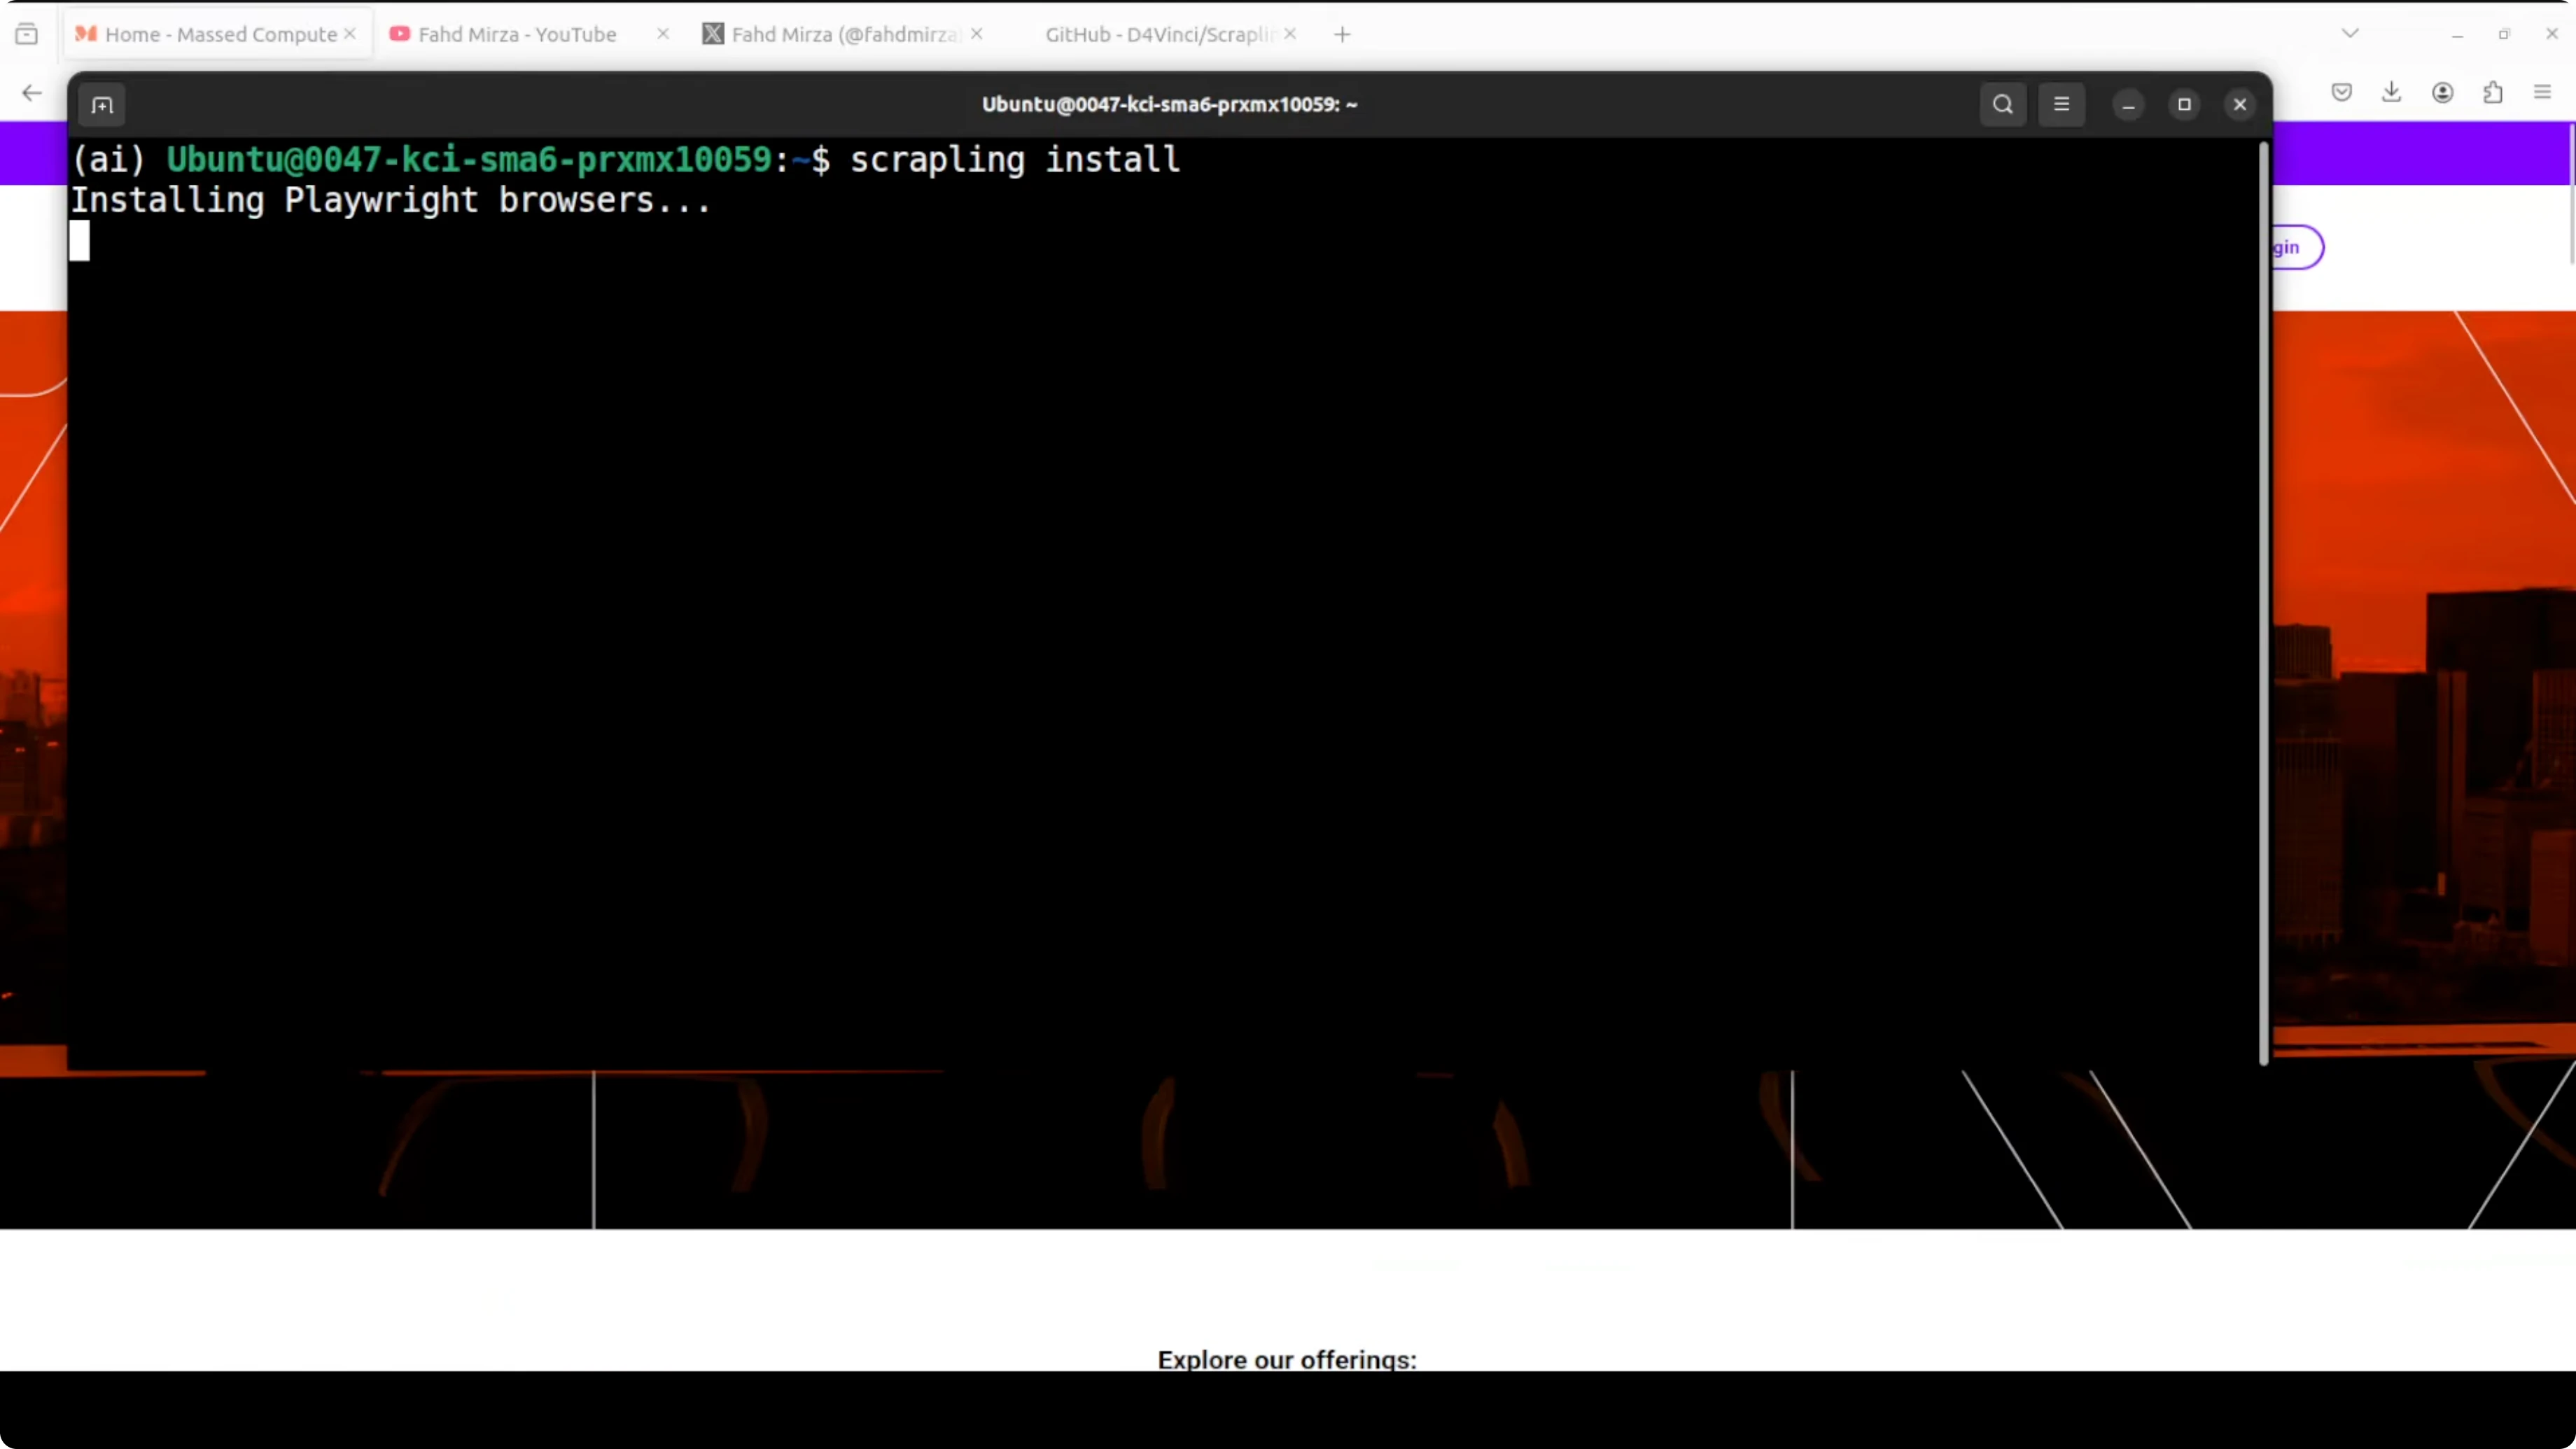
Task: Open the tab sidebar icon top-left
Action: point(27,33)
